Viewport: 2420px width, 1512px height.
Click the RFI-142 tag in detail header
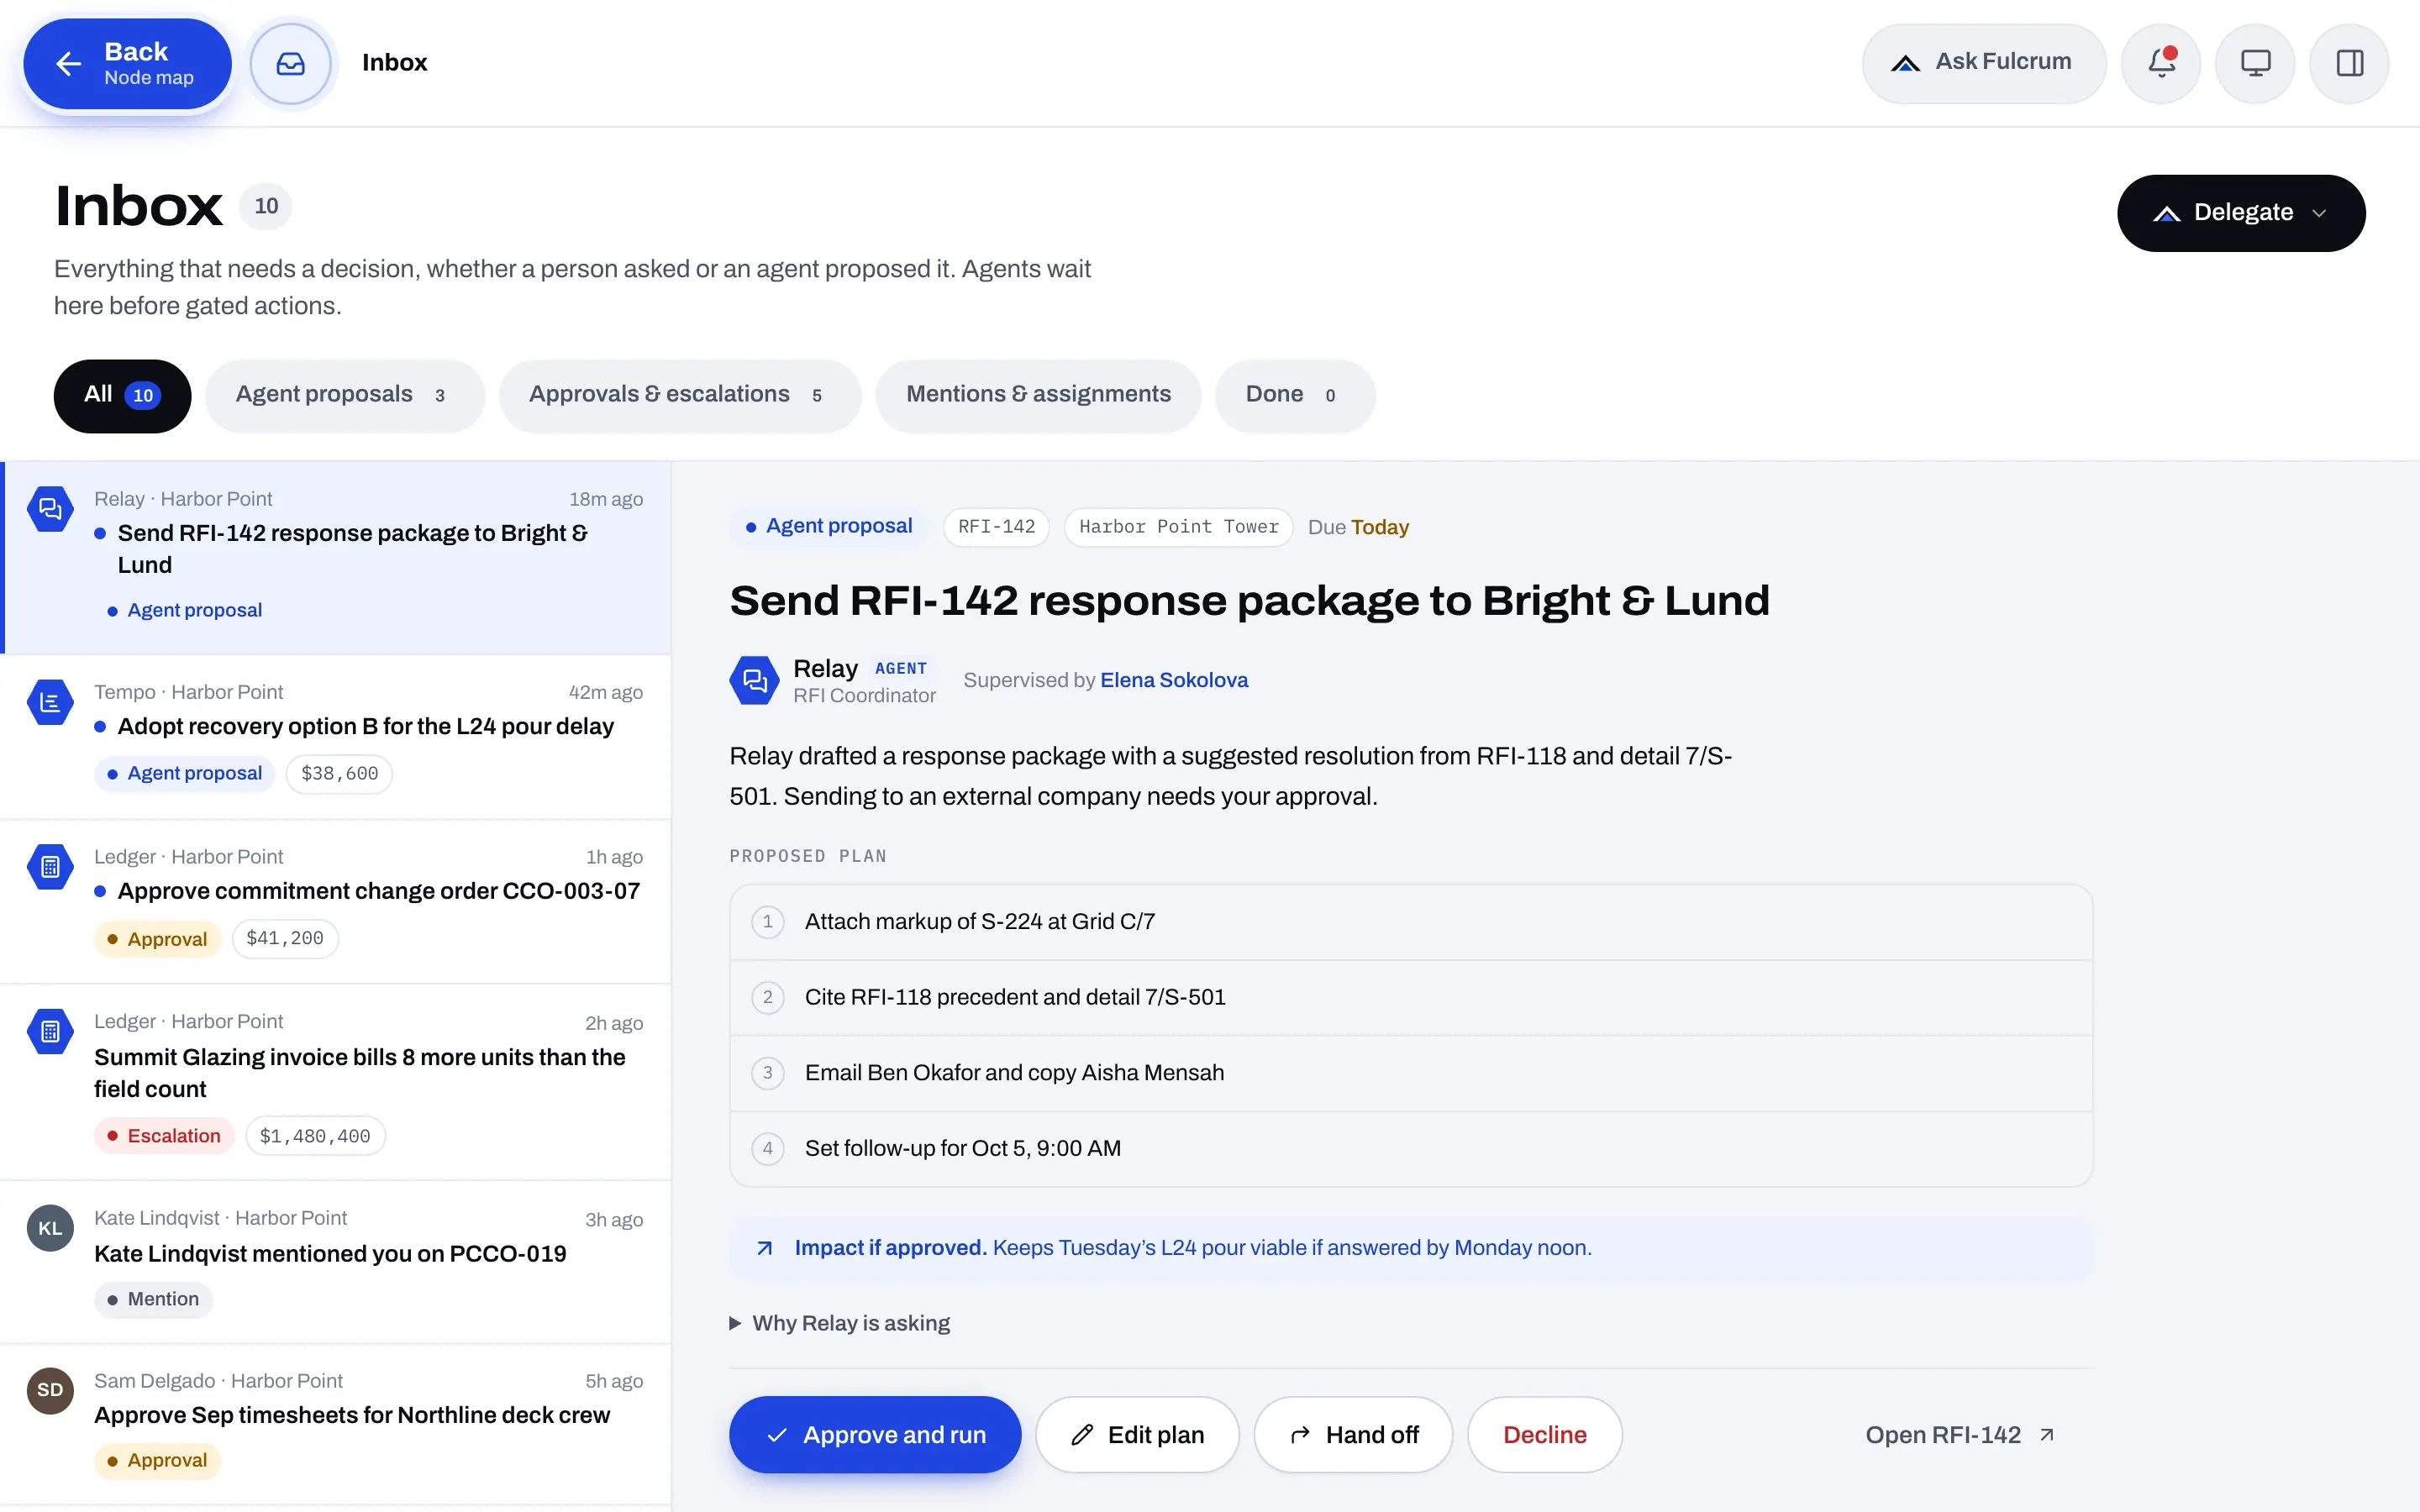pos(996,527)
